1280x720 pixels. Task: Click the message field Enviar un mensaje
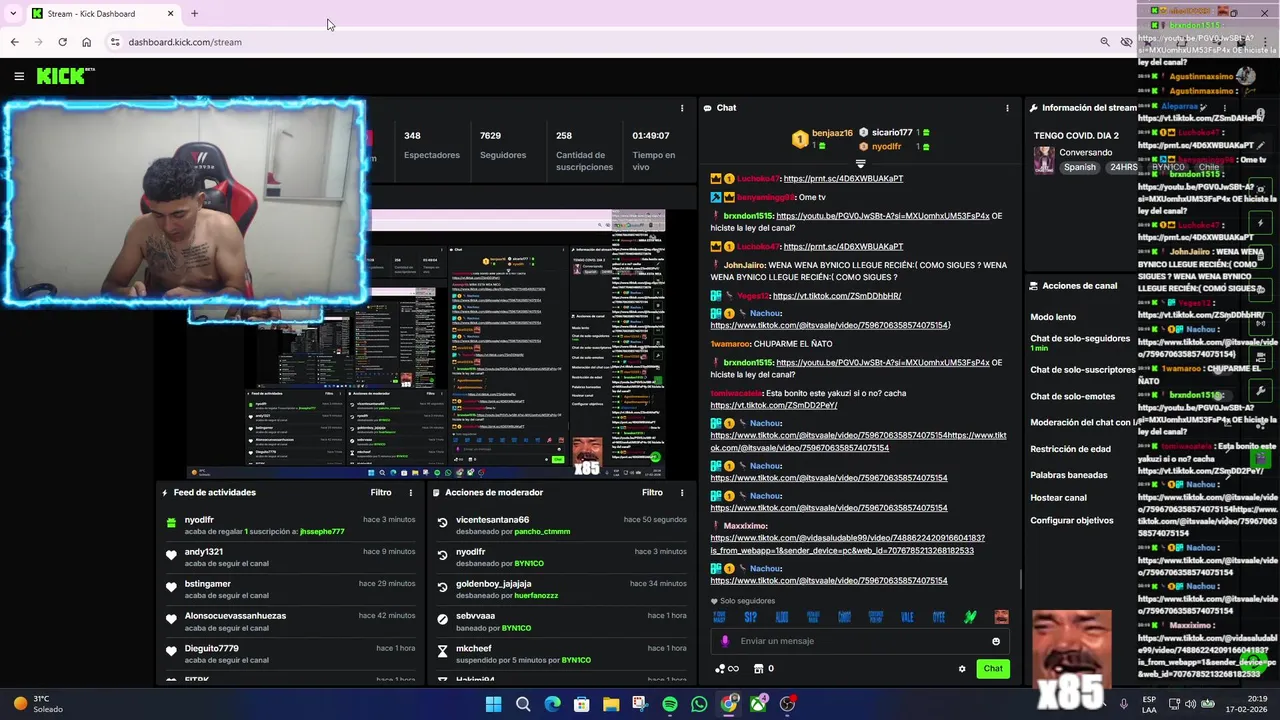click(858, 641)
